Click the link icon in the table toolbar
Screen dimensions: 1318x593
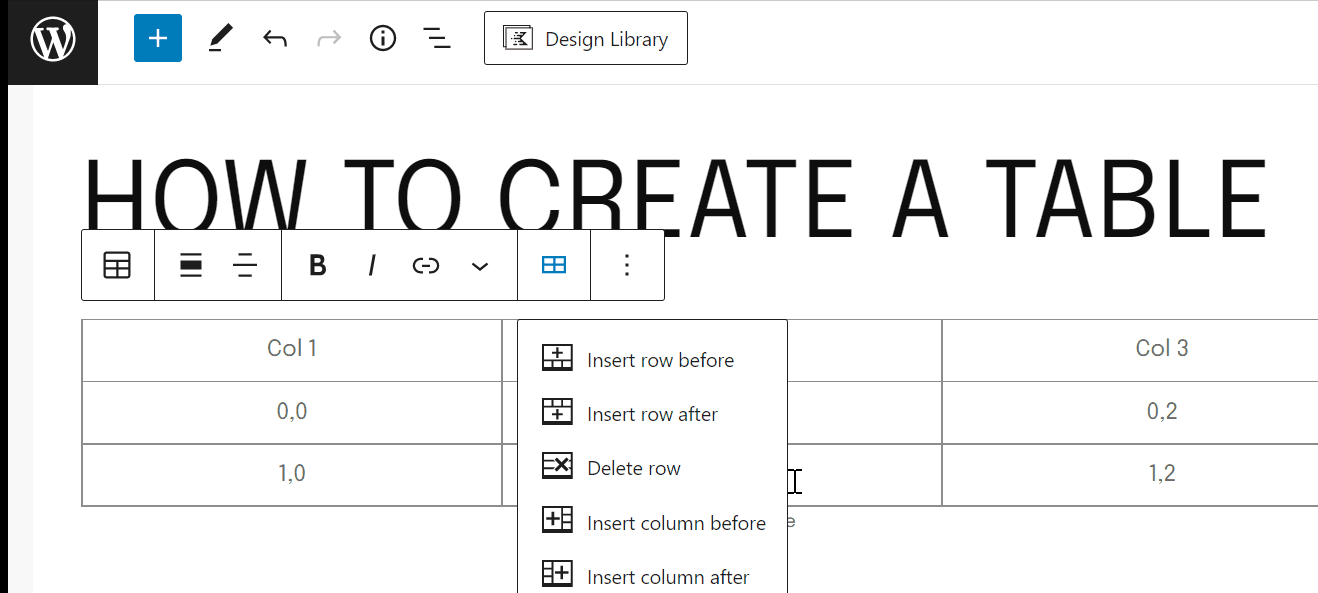click(x=426, y=265)
